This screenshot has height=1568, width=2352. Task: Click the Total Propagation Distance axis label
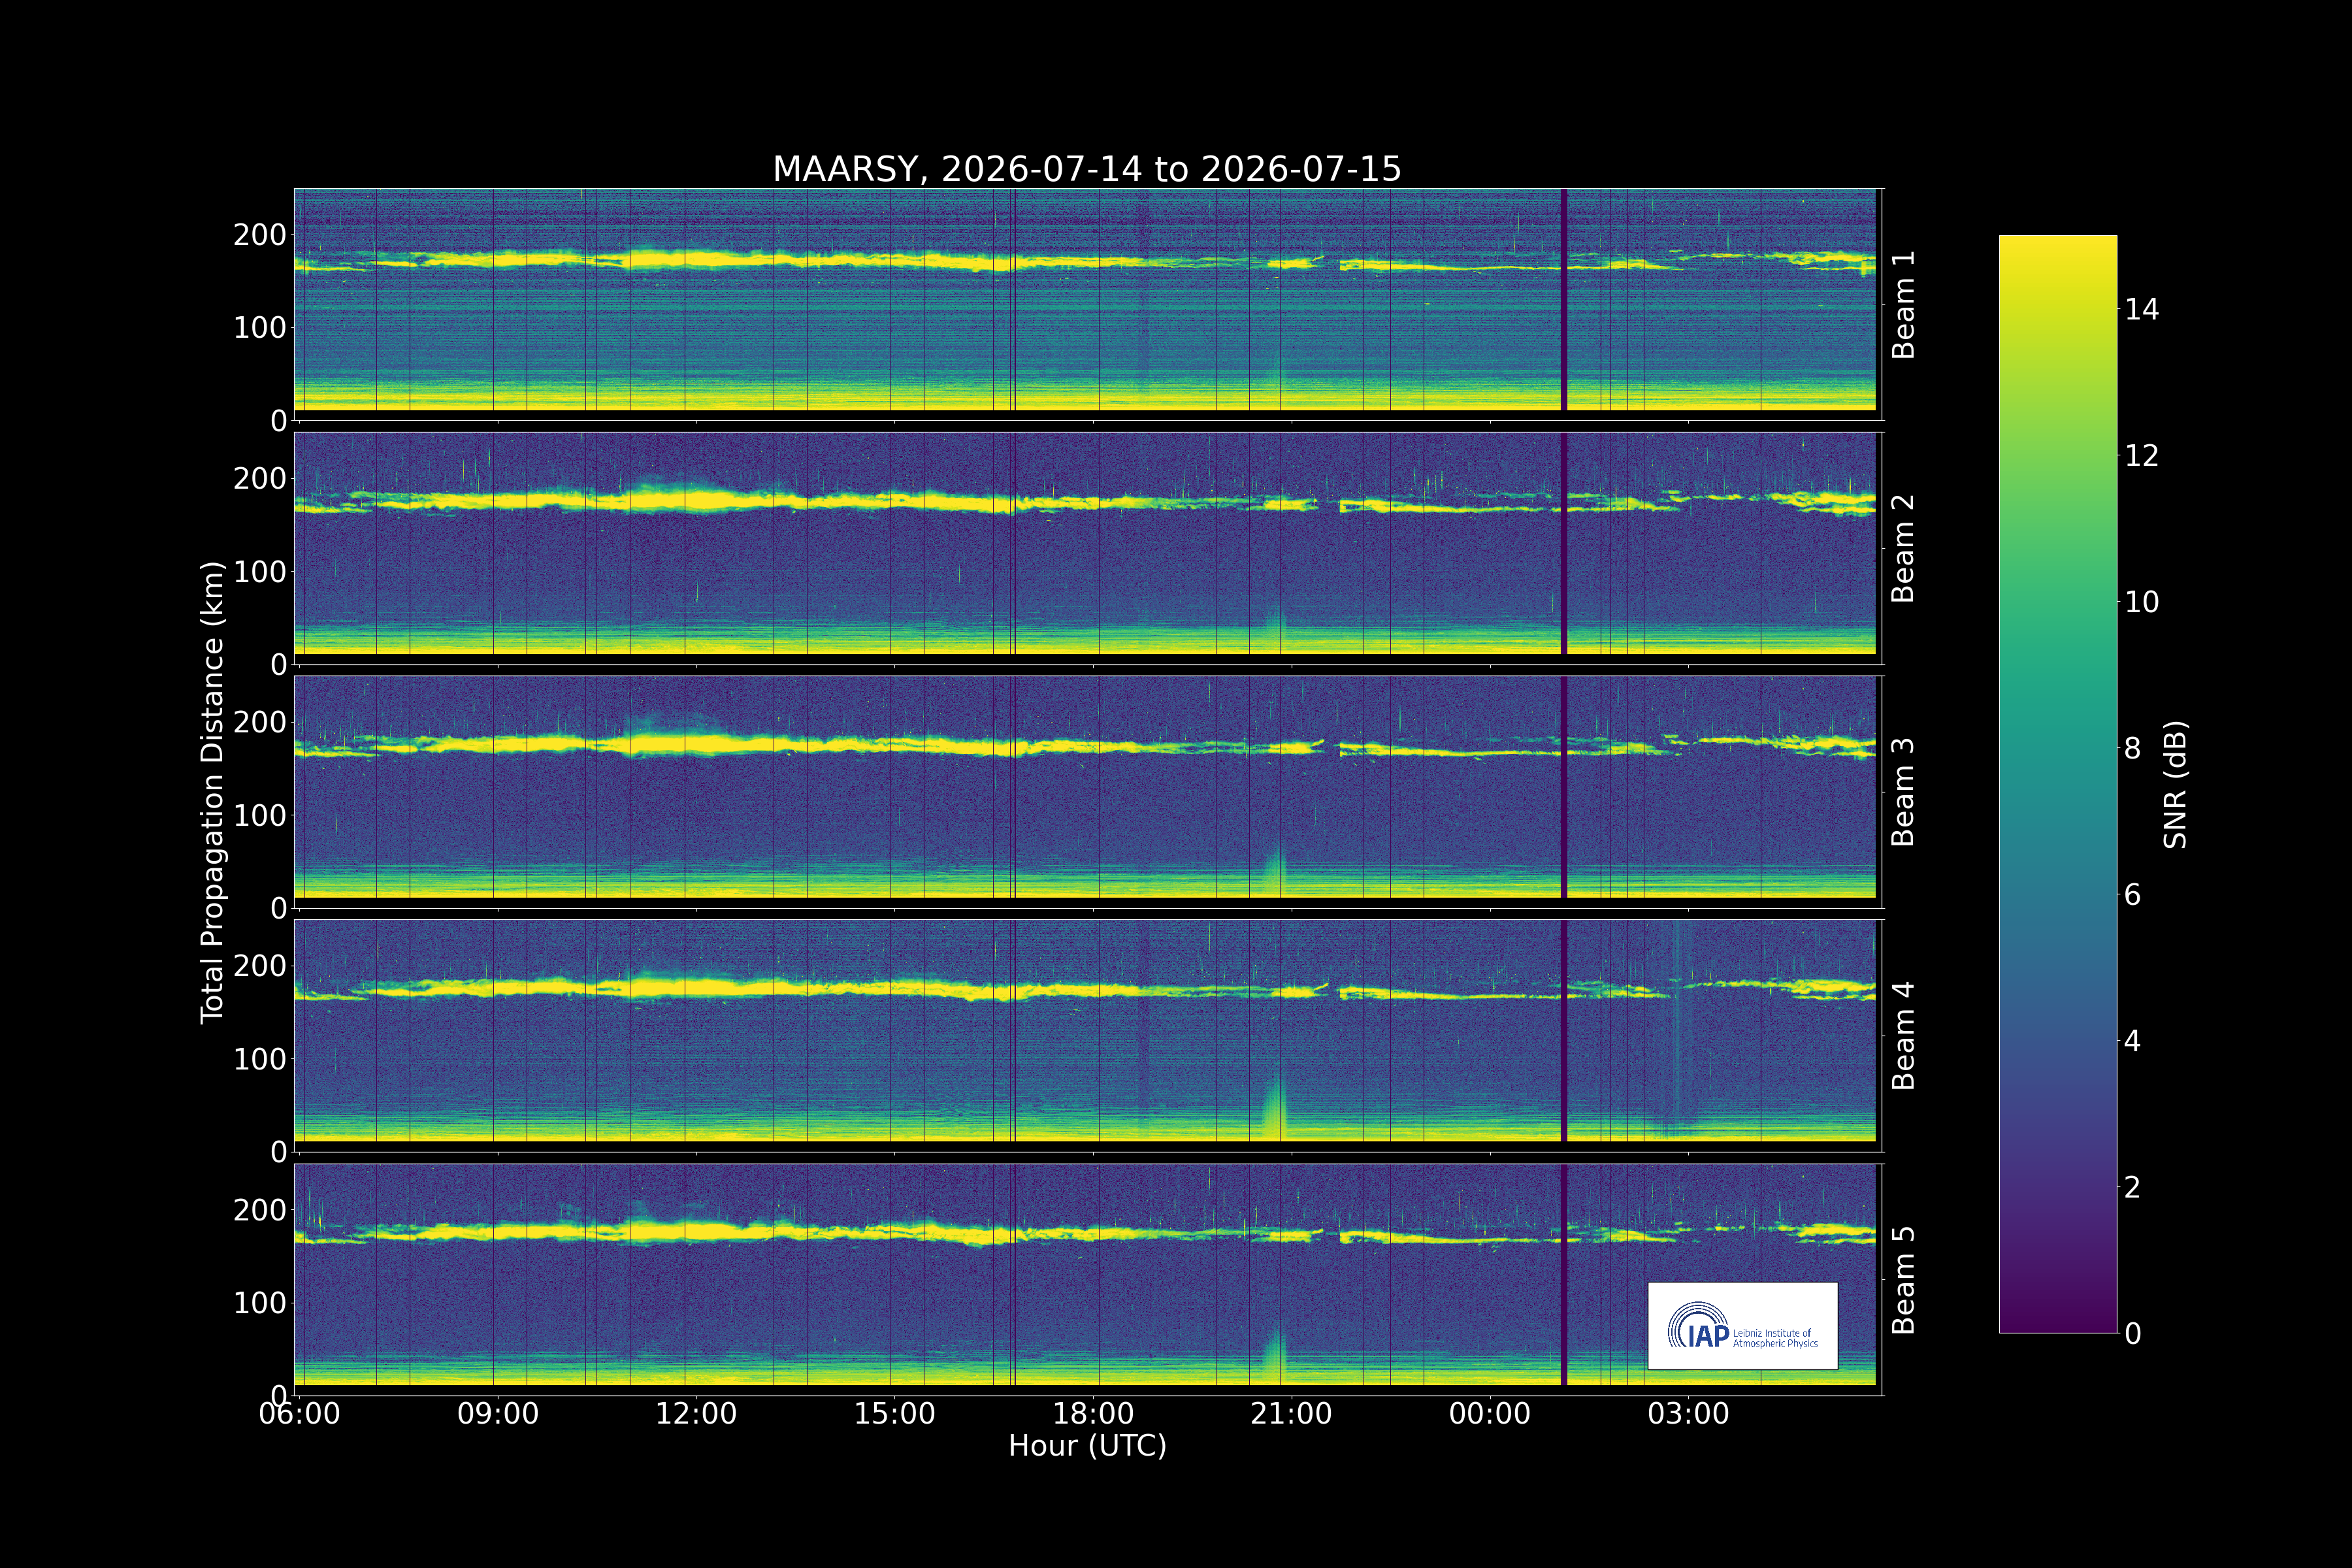[x=212, y=792]
